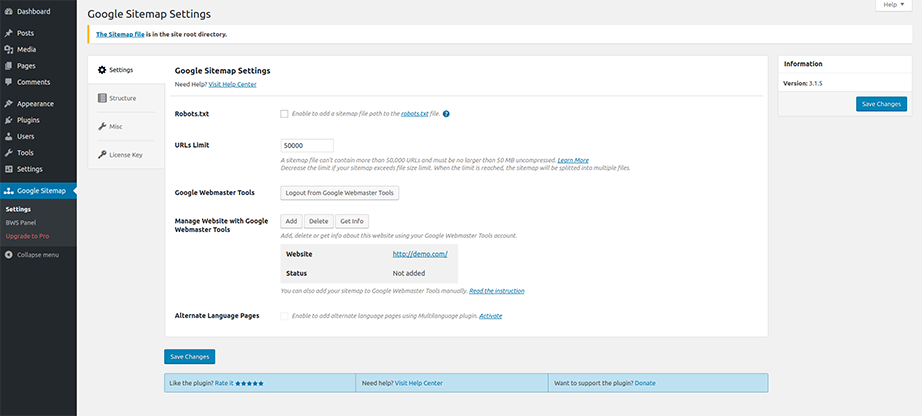Click the Comments speech bubble icon
Screen dimensions: 922x416
(x=8, y=82)
